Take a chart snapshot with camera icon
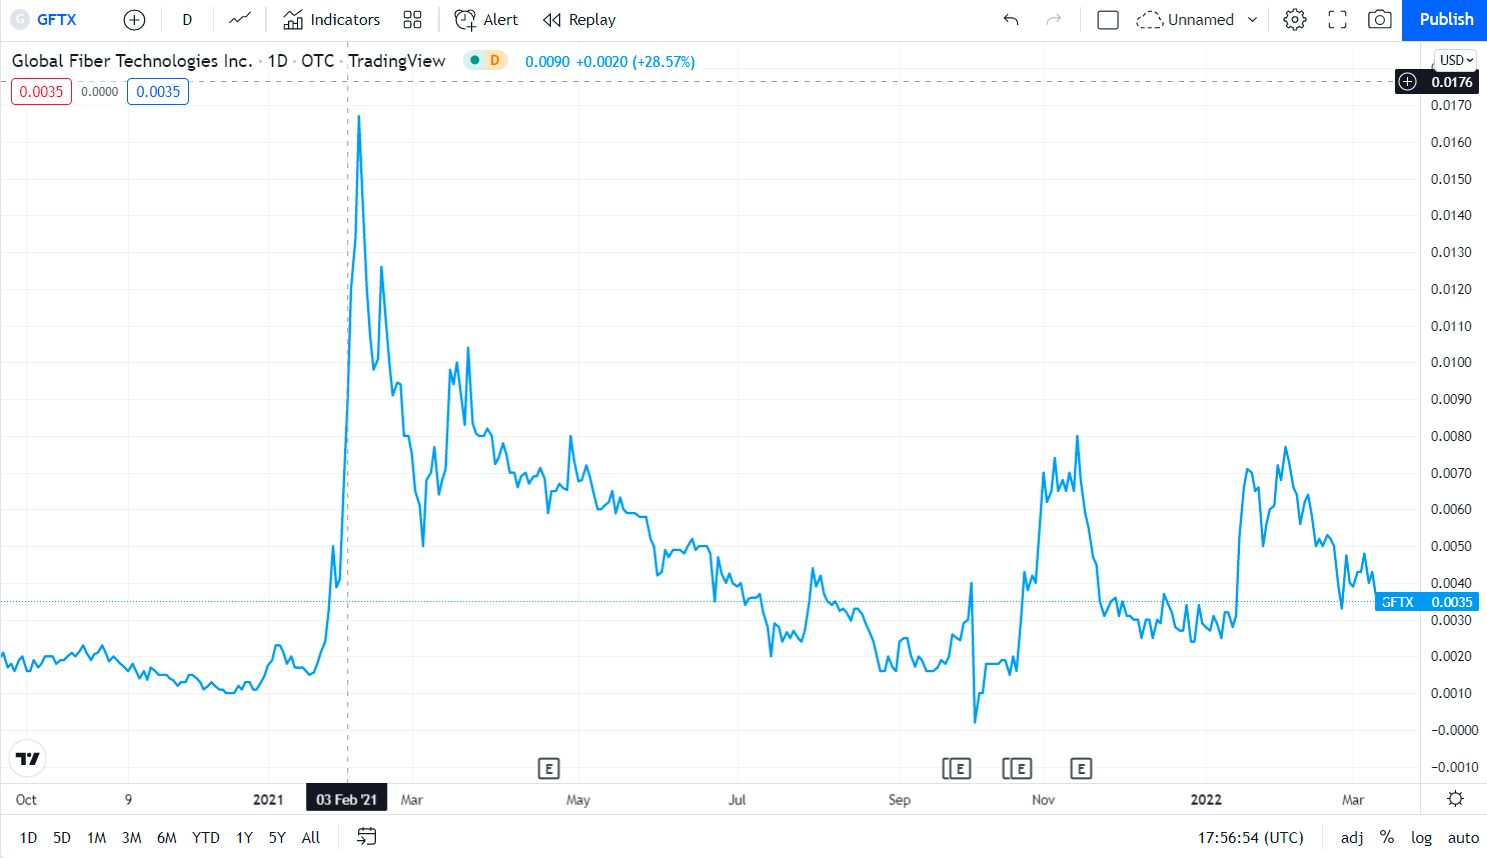Screen dimensions: 1487x858 1380,20
